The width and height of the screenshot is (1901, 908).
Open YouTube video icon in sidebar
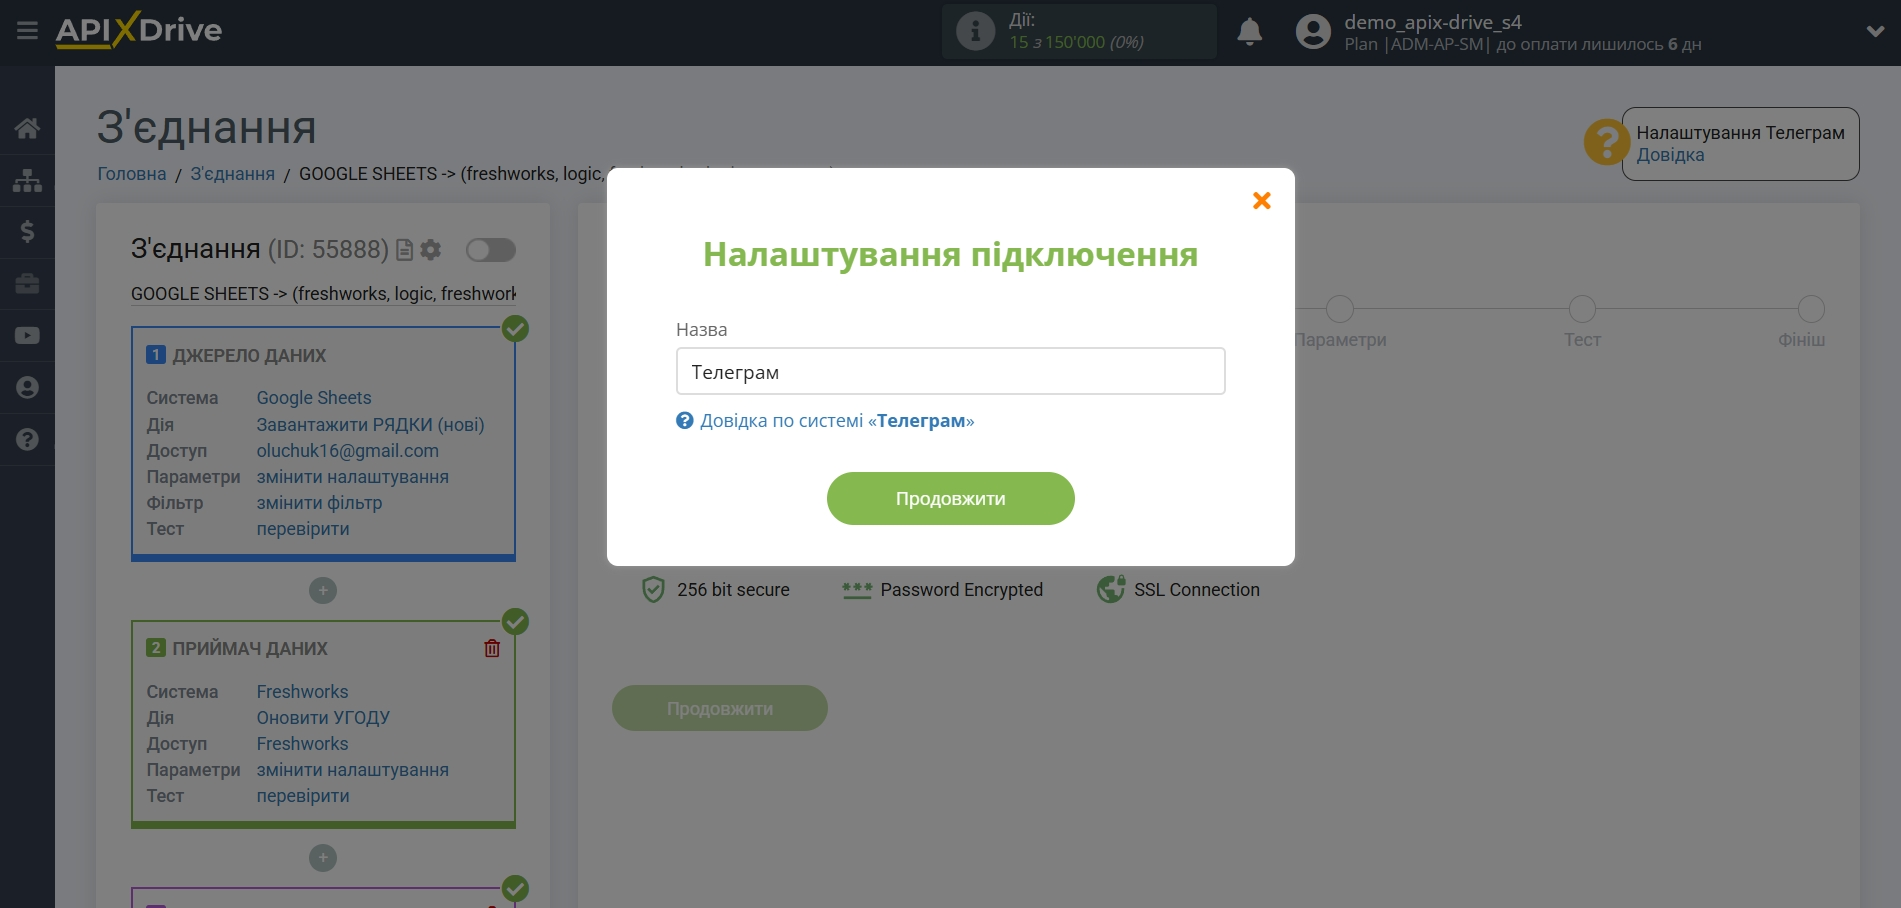[27, 336]
